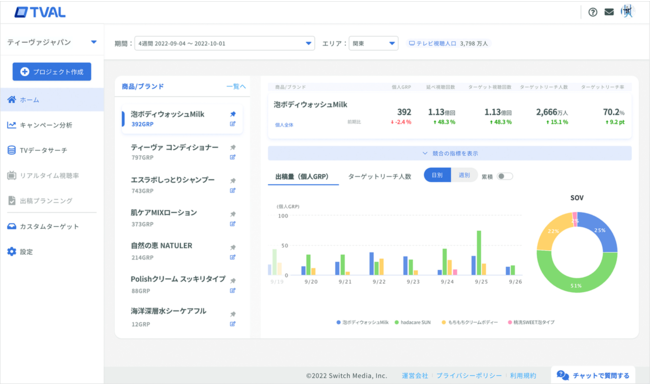
Task: Toggle hadacare SUN legend series
Action: point(413,322)
